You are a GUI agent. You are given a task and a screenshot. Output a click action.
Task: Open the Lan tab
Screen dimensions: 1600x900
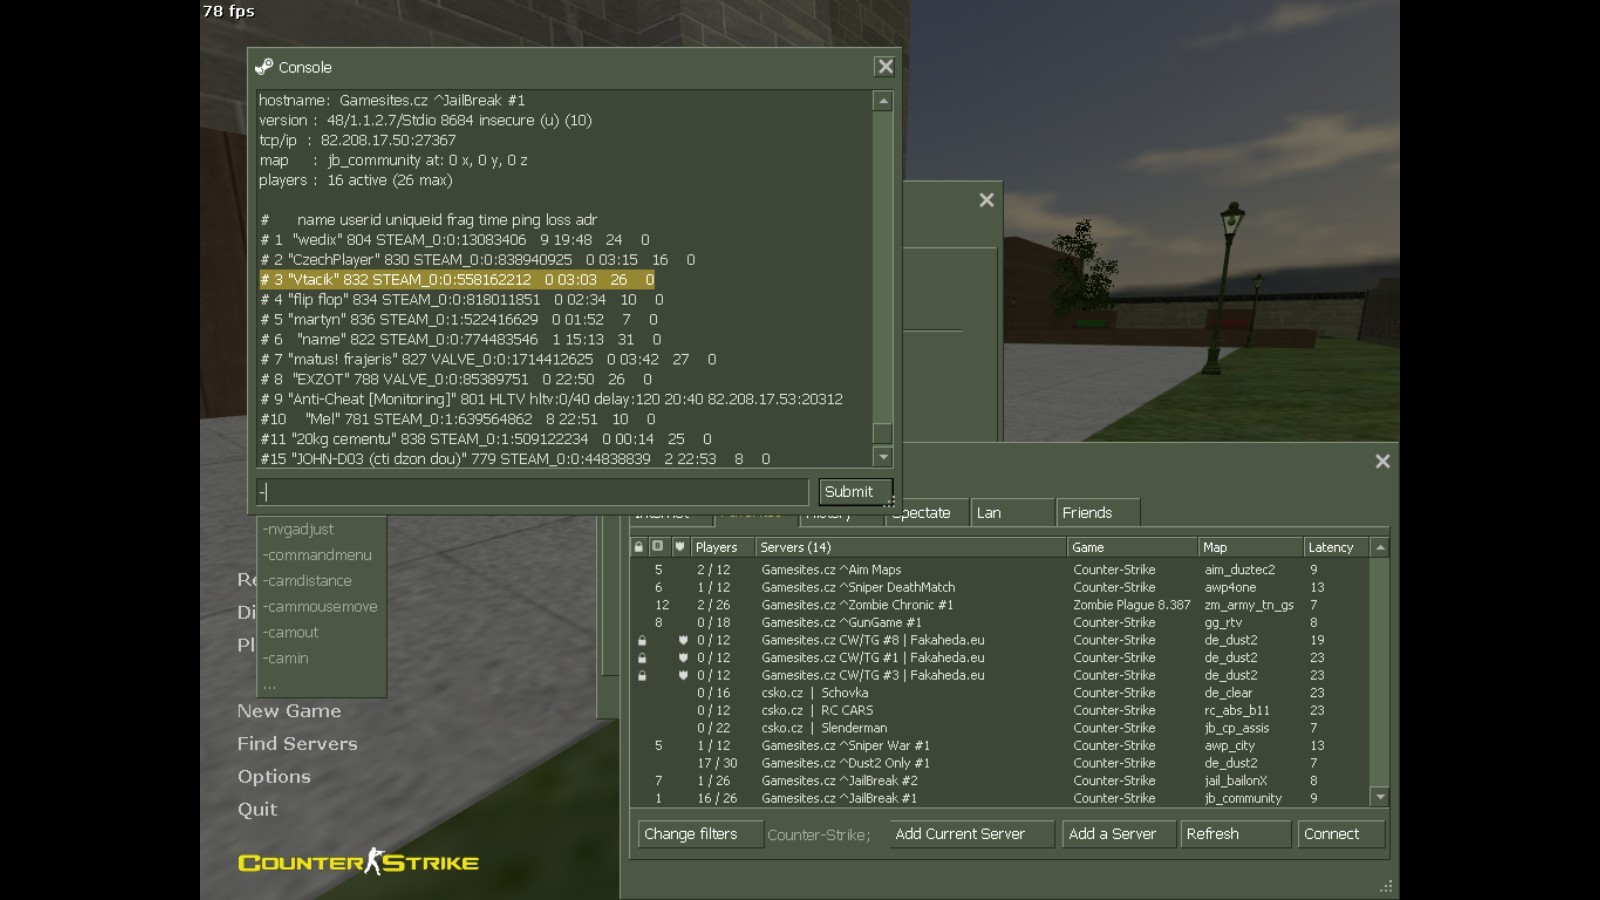tap(1012, 513)
